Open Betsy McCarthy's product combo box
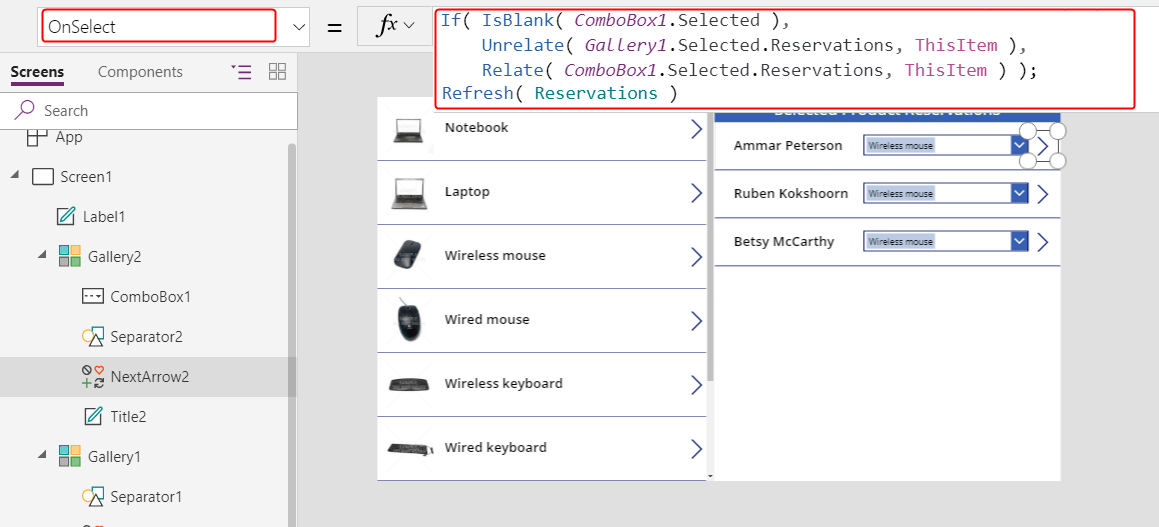This screenshot has width=1159, height=527. pos(945,242)
